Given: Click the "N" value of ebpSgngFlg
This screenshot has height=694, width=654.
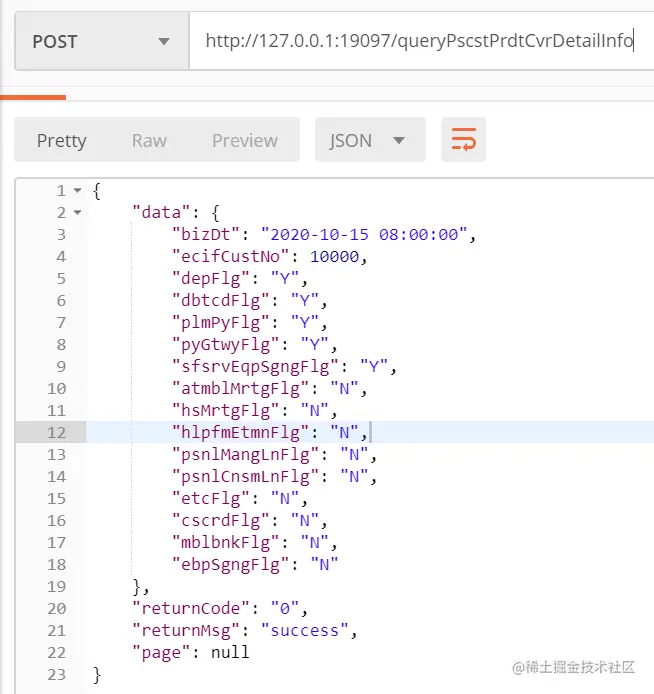Looking at the screenshot, I should pos(324,565).
